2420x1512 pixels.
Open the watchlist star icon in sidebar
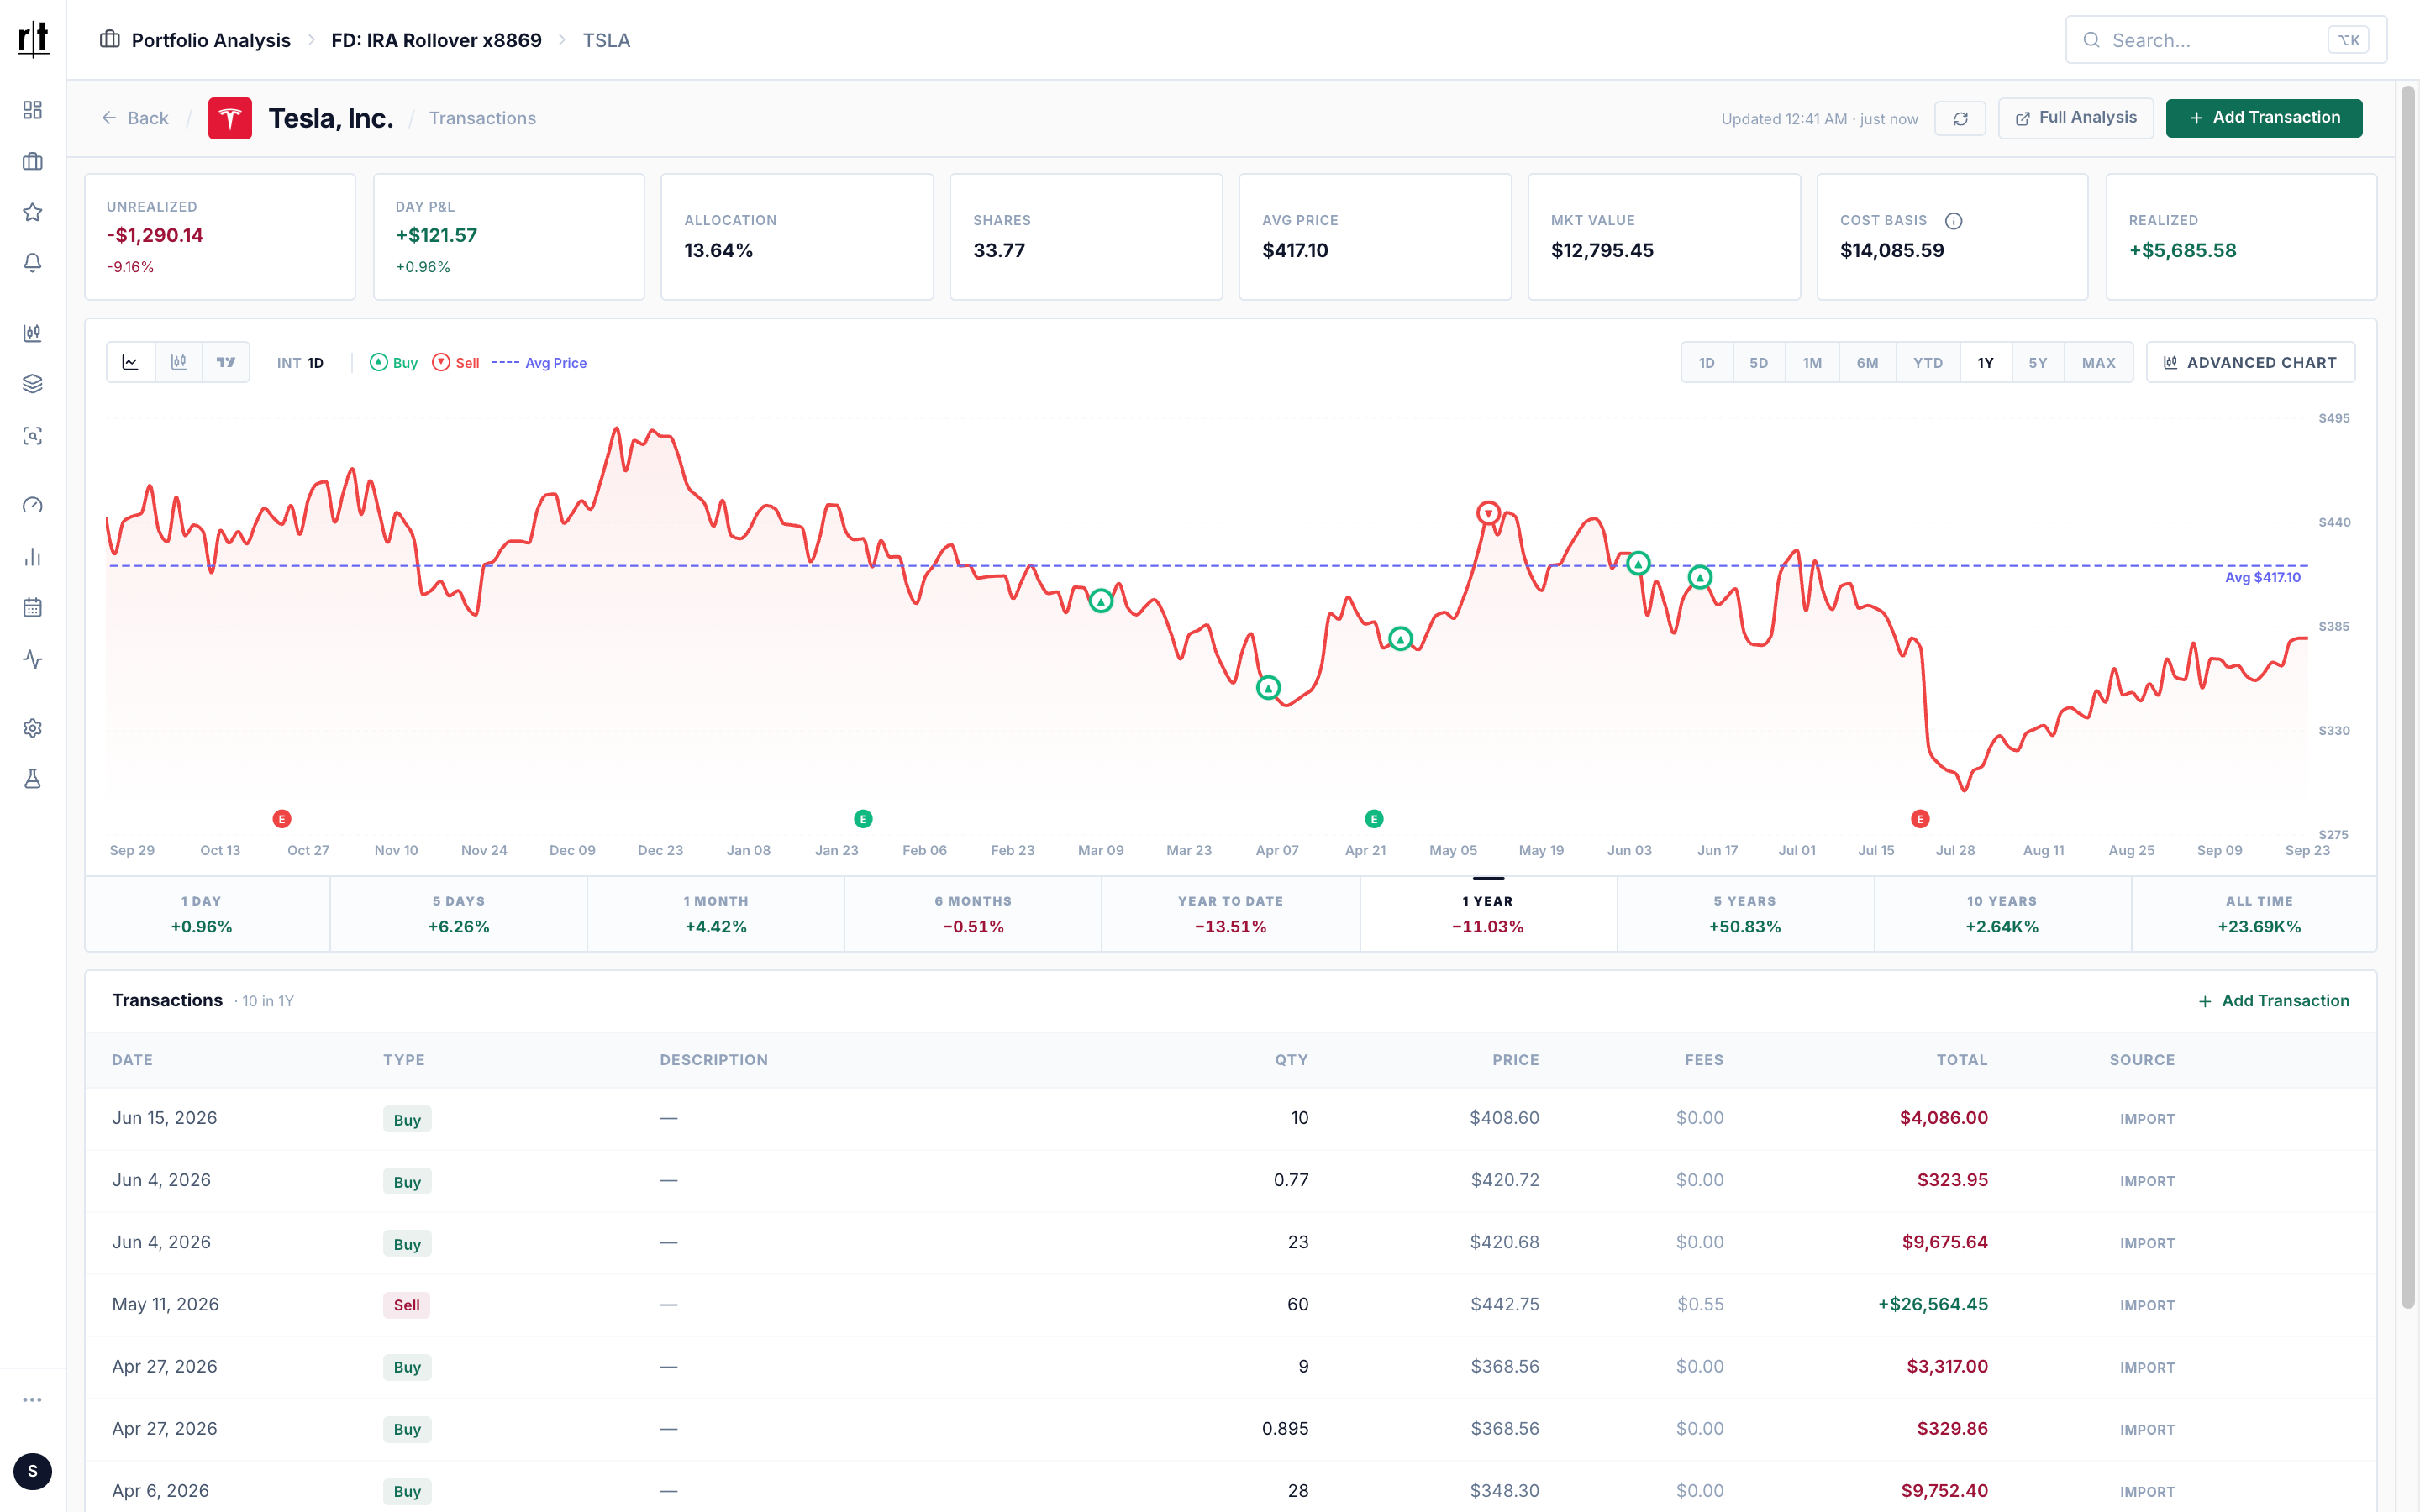[32, 212]
